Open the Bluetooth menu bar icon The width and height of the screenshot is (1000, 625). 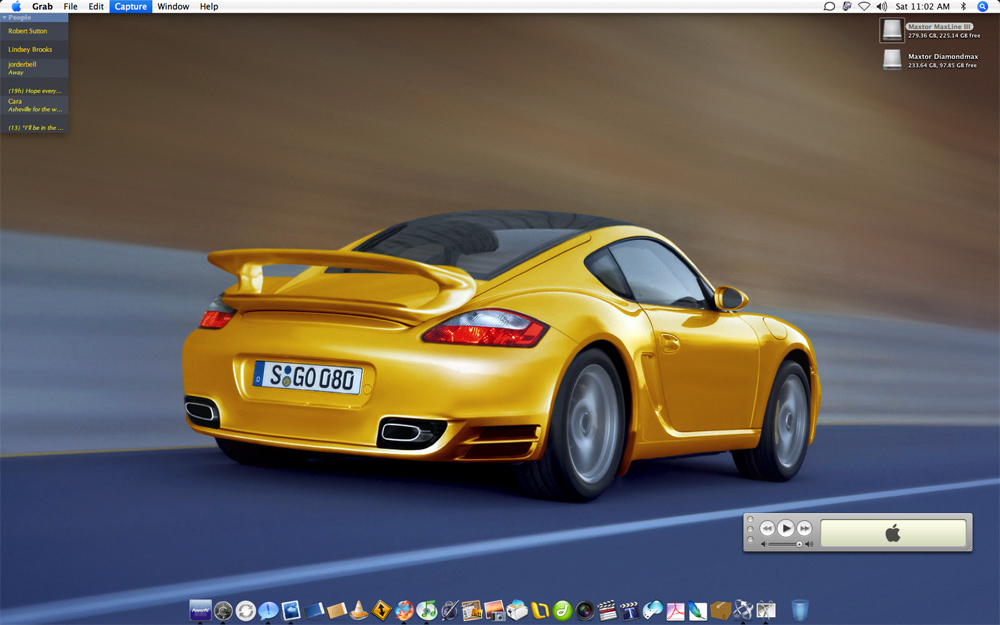pos(964,6)
